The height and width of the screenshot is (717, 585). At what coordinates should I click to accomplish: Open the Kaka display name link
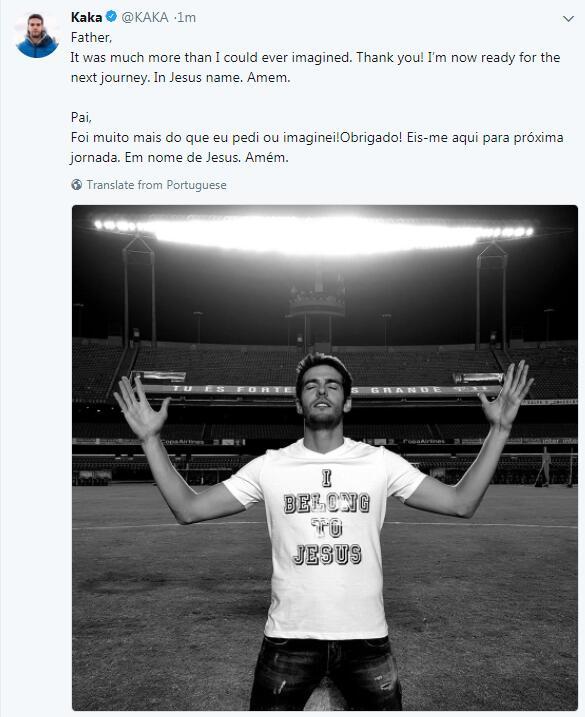pos(86,17)
